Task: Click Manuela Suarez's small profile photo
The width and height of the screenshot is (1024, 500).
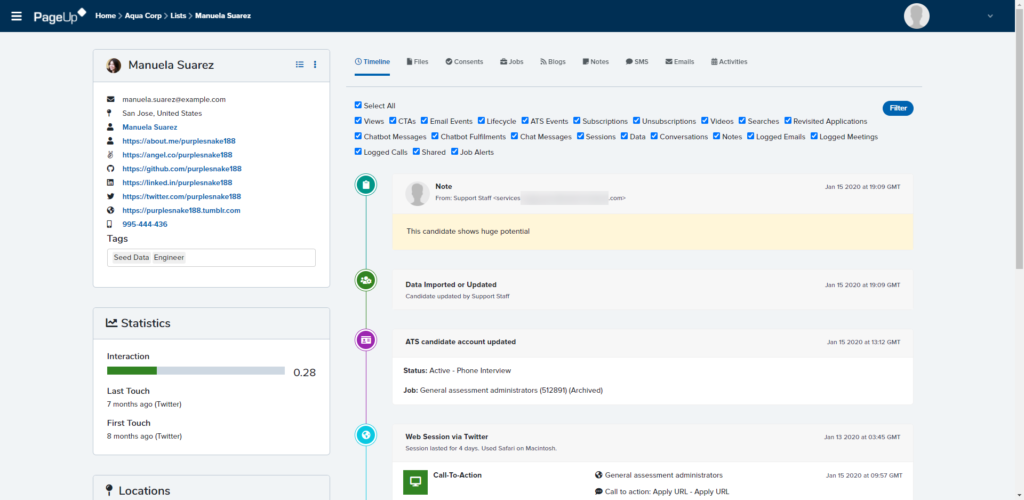Action: [114, 65]
